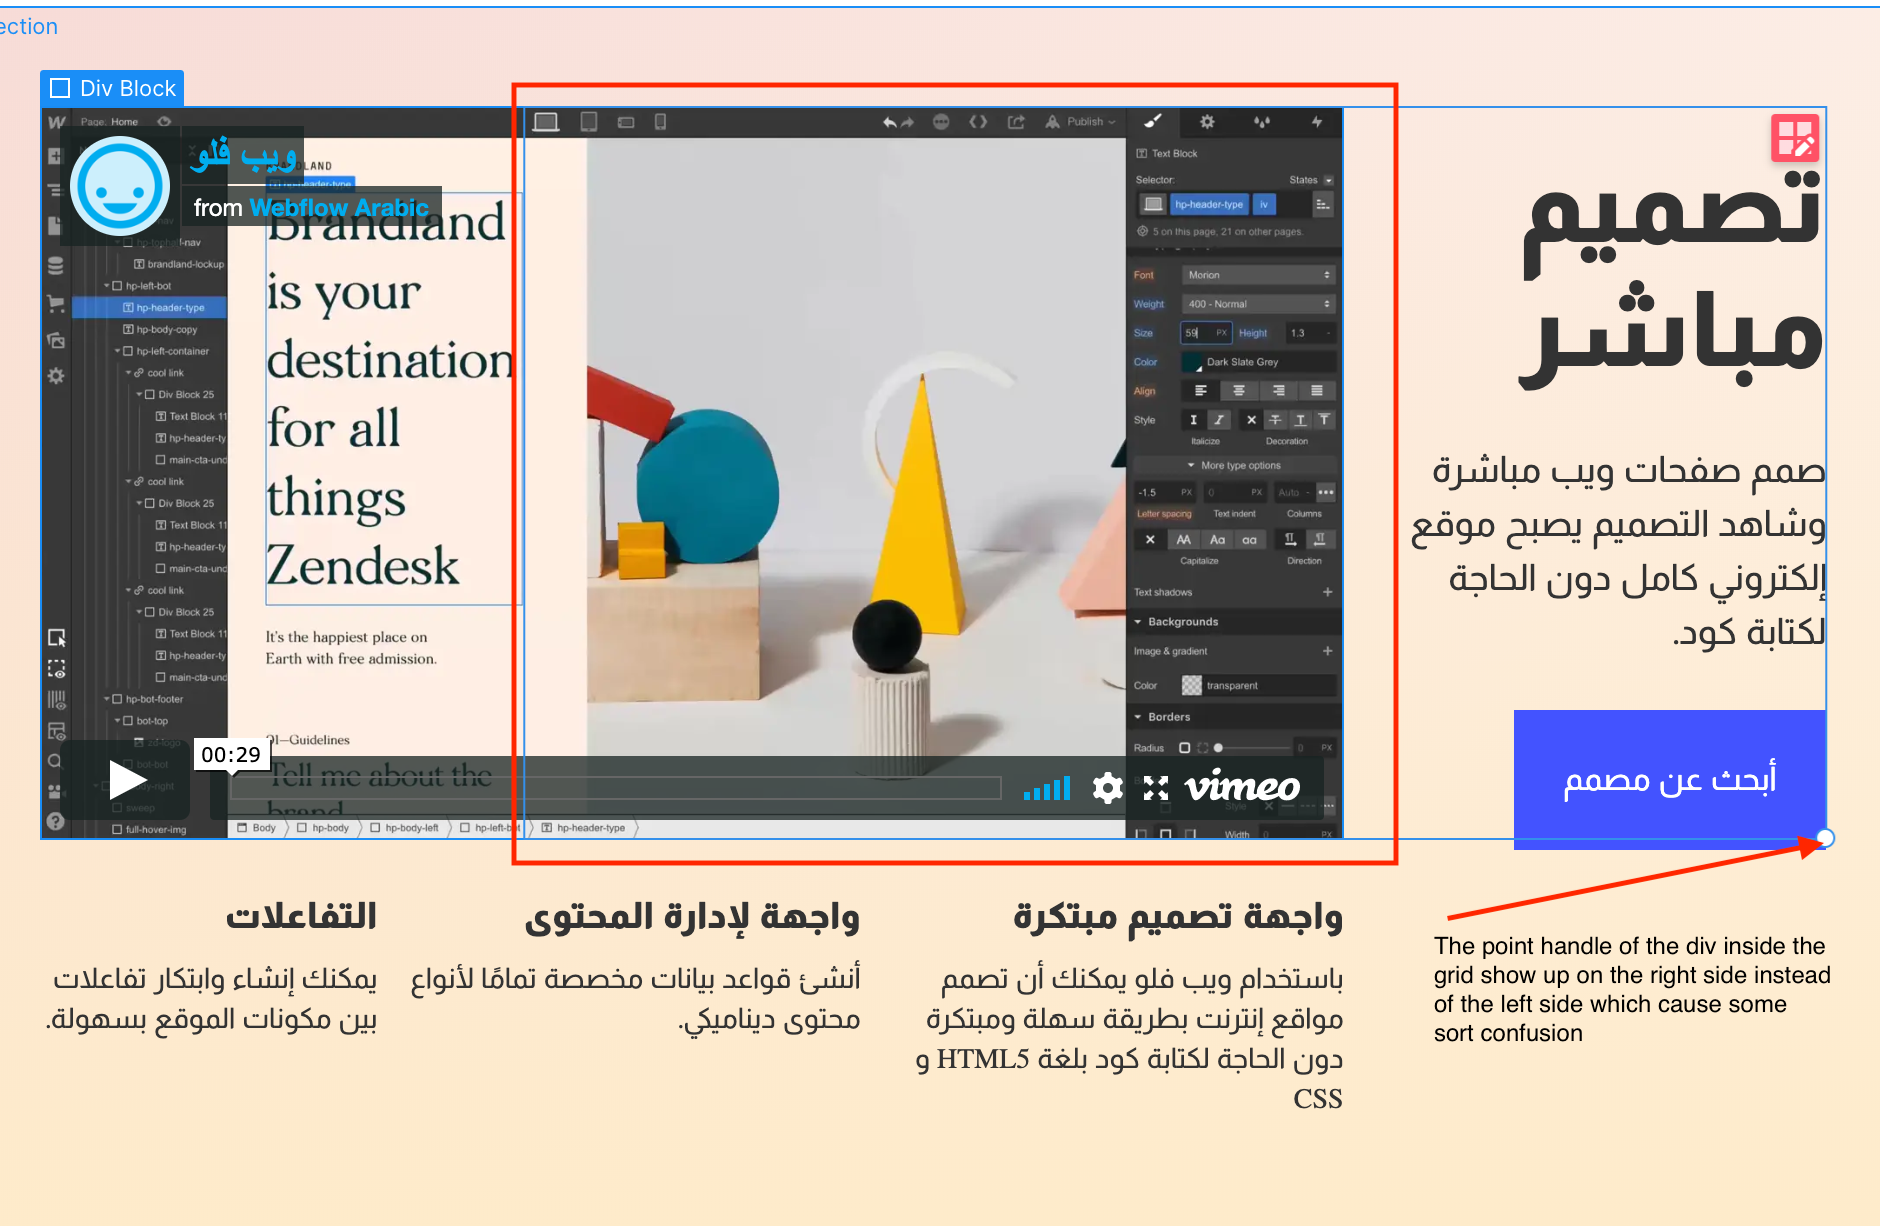Select the واجهة تصميم مبتكرة heading

point(1178,916)
